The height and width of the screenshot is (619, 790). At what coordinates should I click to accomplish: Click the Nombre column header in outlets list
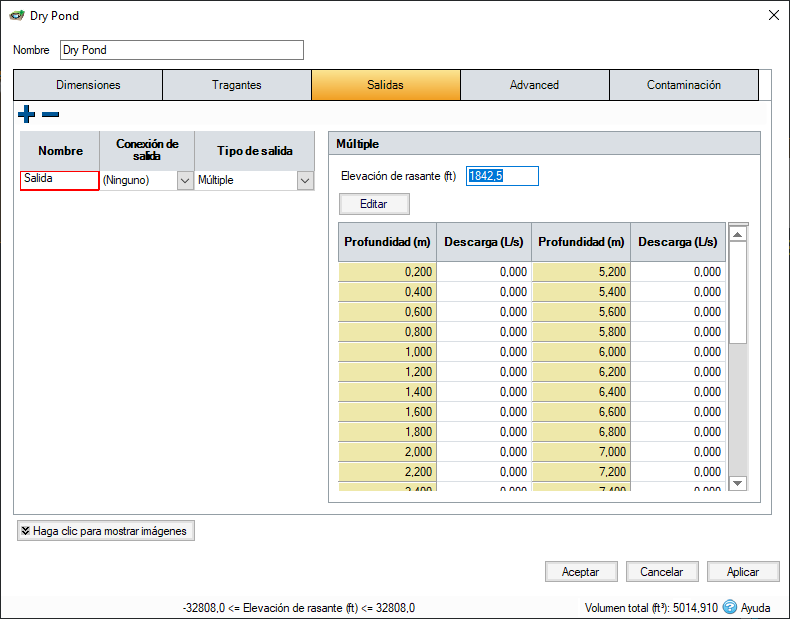(60, 151)
